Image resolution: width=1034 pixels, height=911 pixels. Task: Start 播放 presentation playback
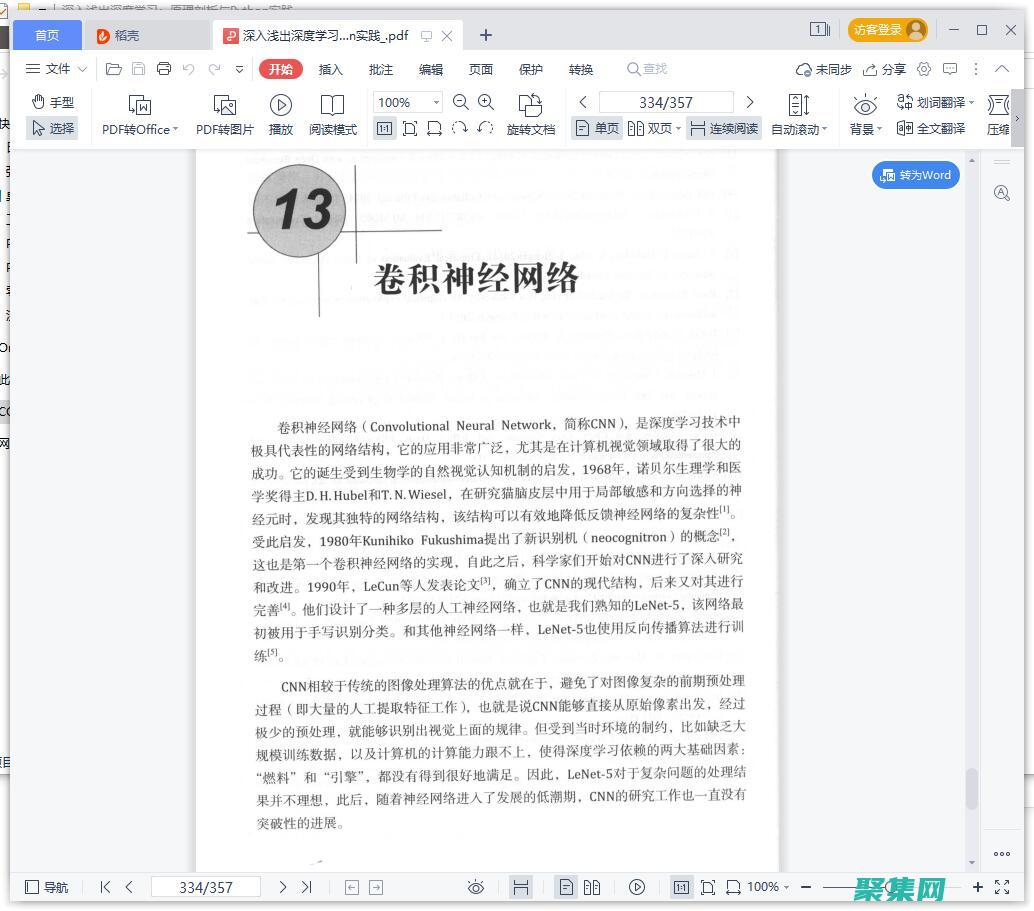click(281, 113)
